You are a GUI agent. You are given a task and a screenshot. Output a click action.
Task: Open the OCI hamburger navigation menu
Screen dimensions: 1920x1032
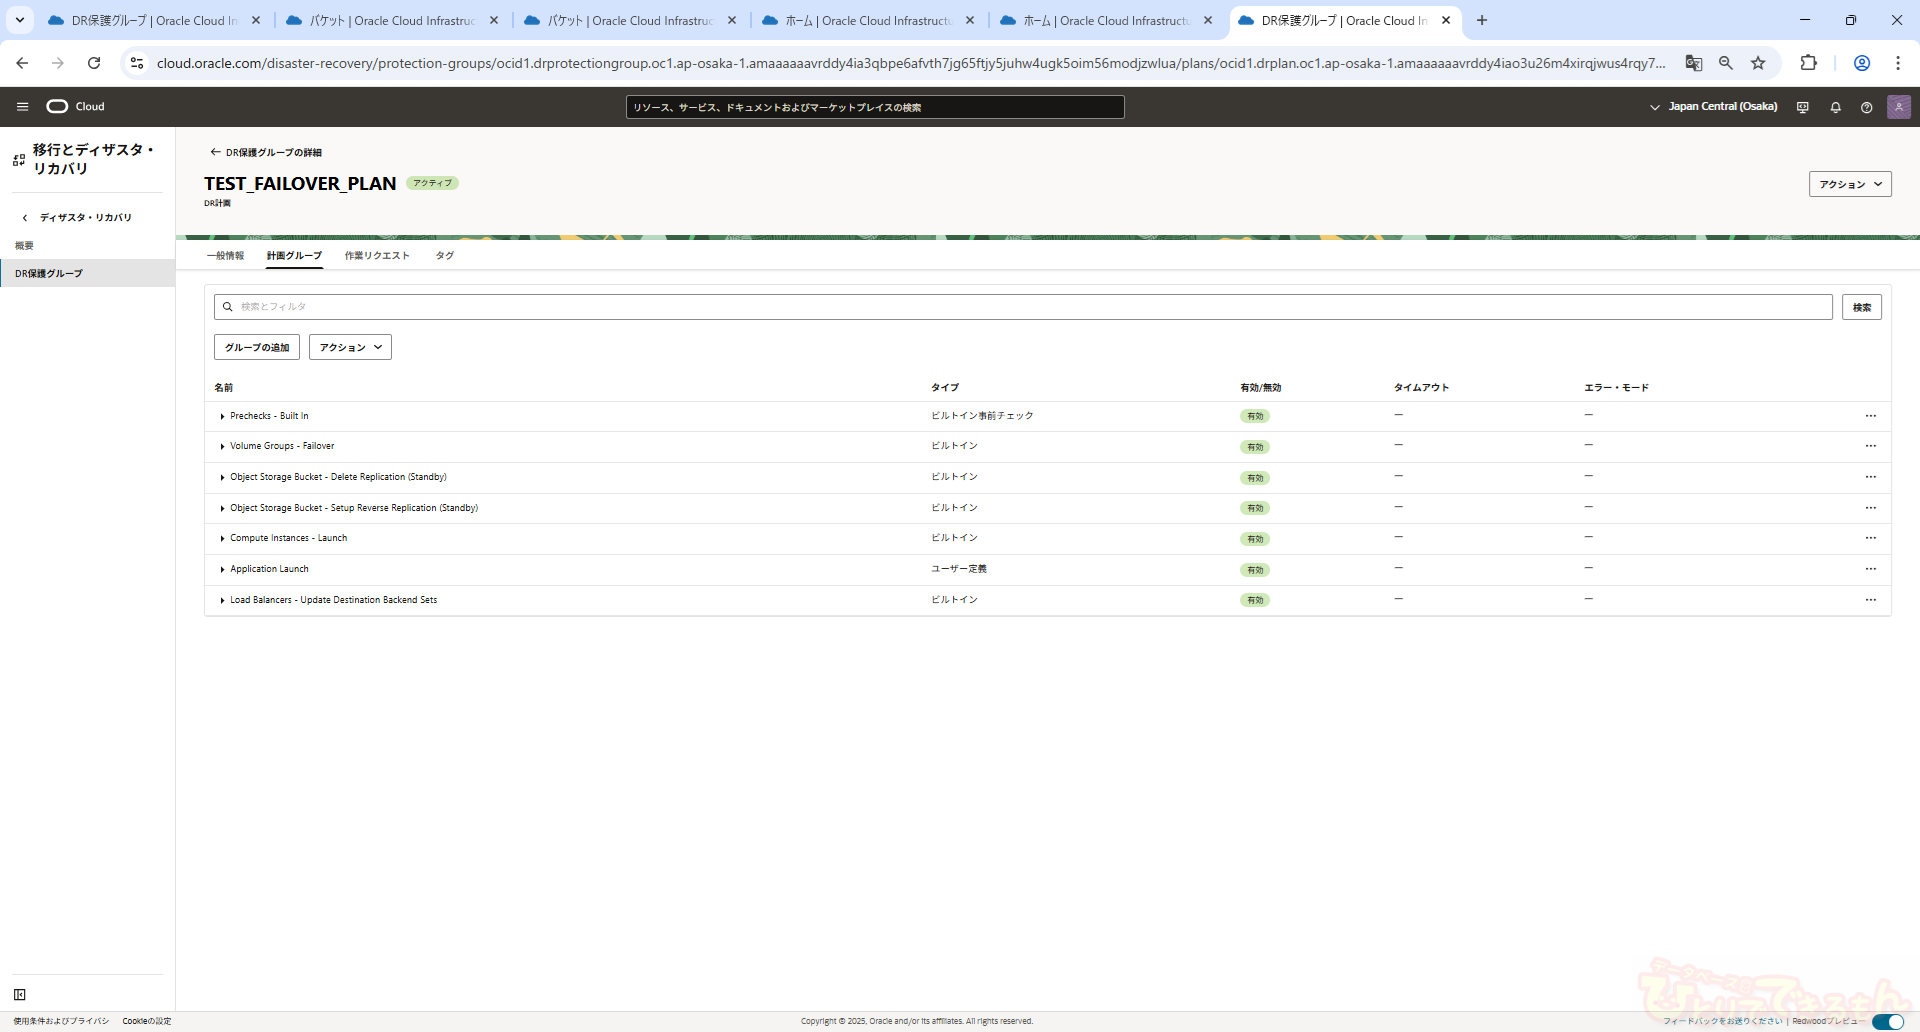click(x=22, y=106)
